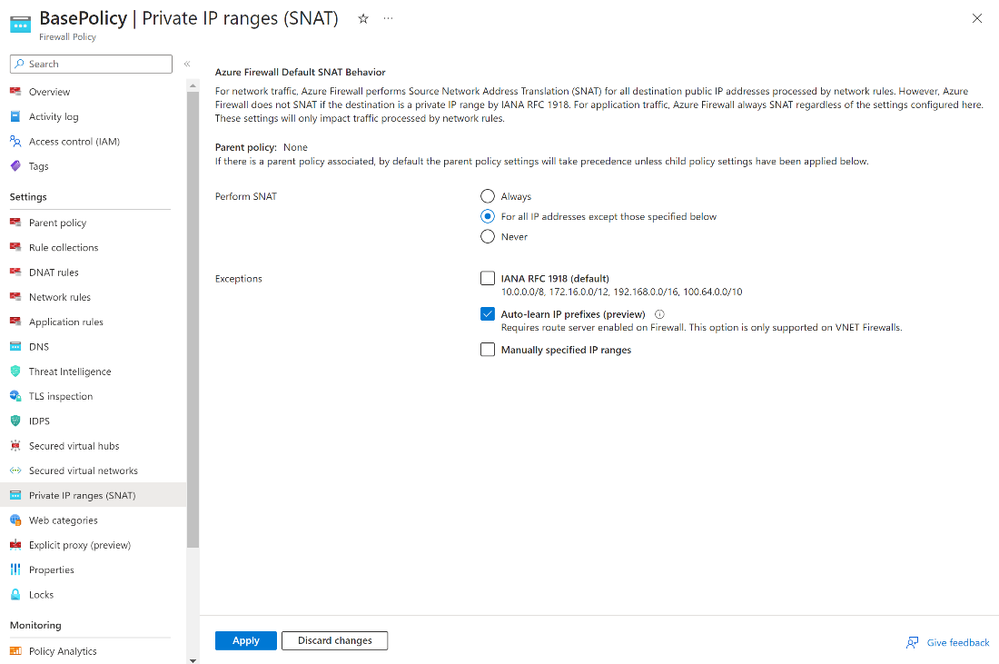Click the Overview icon in sidebar

point(15,92)
